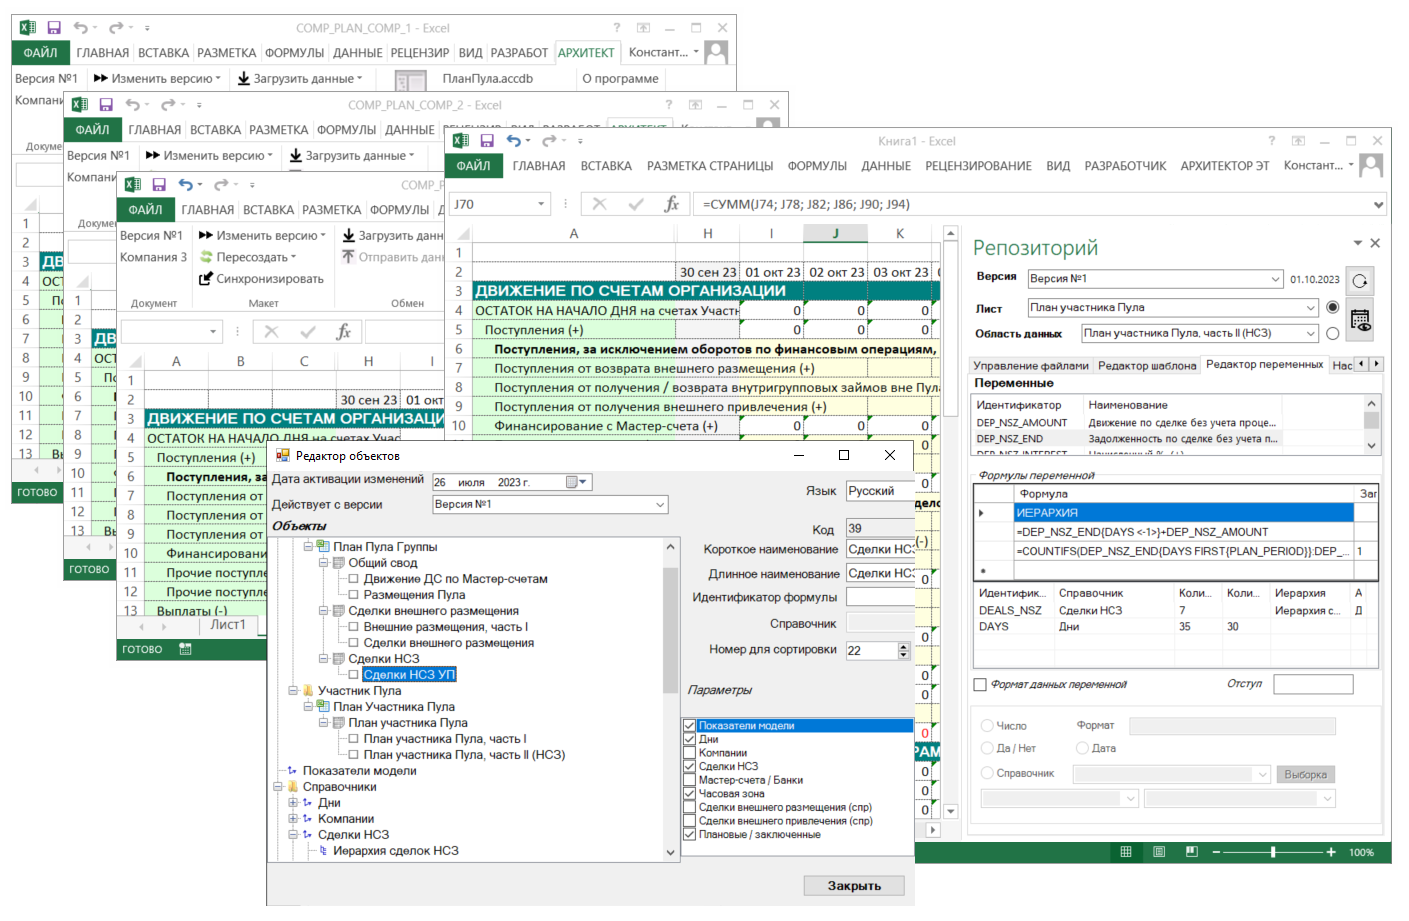Screen dimensions: 1409x921
Task: Open the Лист dropdown in the Репозиторий panel
Action: (1311, 308)
